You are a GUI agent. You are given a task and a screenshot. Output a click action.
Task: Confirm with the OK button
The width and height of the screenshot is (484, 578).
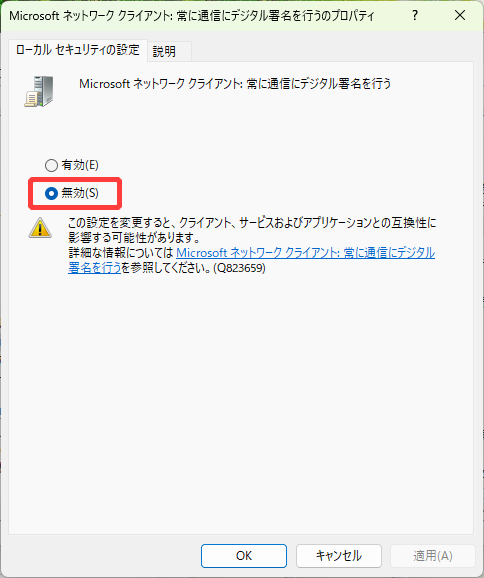[x=244, y=556]
